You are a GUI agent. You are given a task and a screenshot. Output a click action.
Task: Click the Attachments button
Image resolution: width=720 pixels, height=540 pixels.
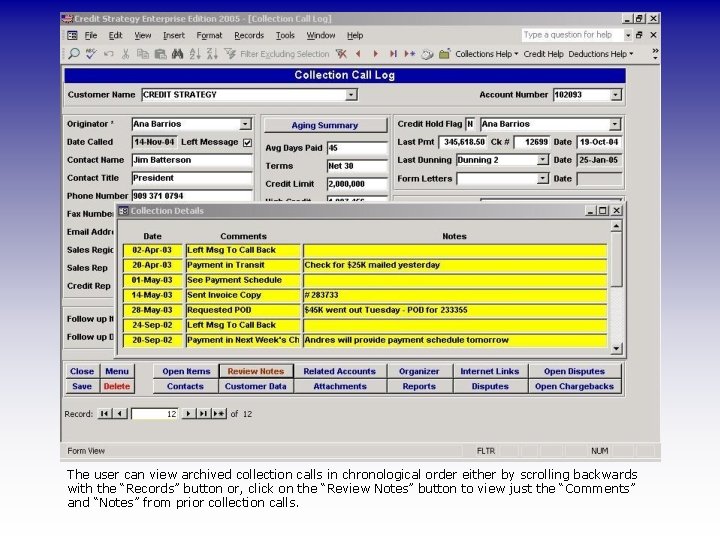click(x=340, y=386)
